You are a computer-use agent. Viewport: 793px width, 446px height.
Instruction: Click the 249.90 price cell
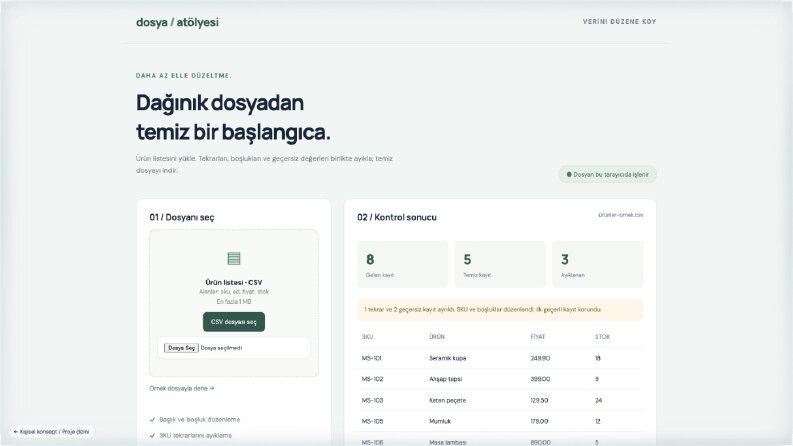click(540, 358)
